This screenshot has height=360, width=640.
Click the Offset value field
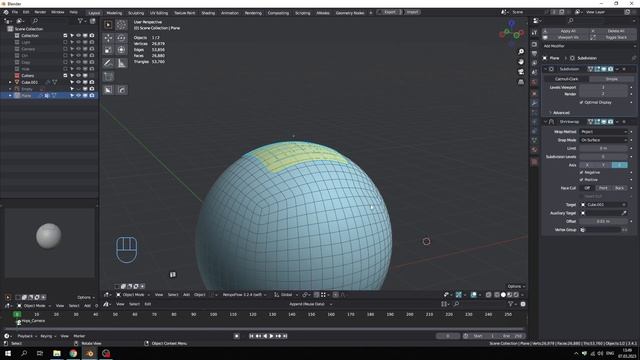(603, 222)
